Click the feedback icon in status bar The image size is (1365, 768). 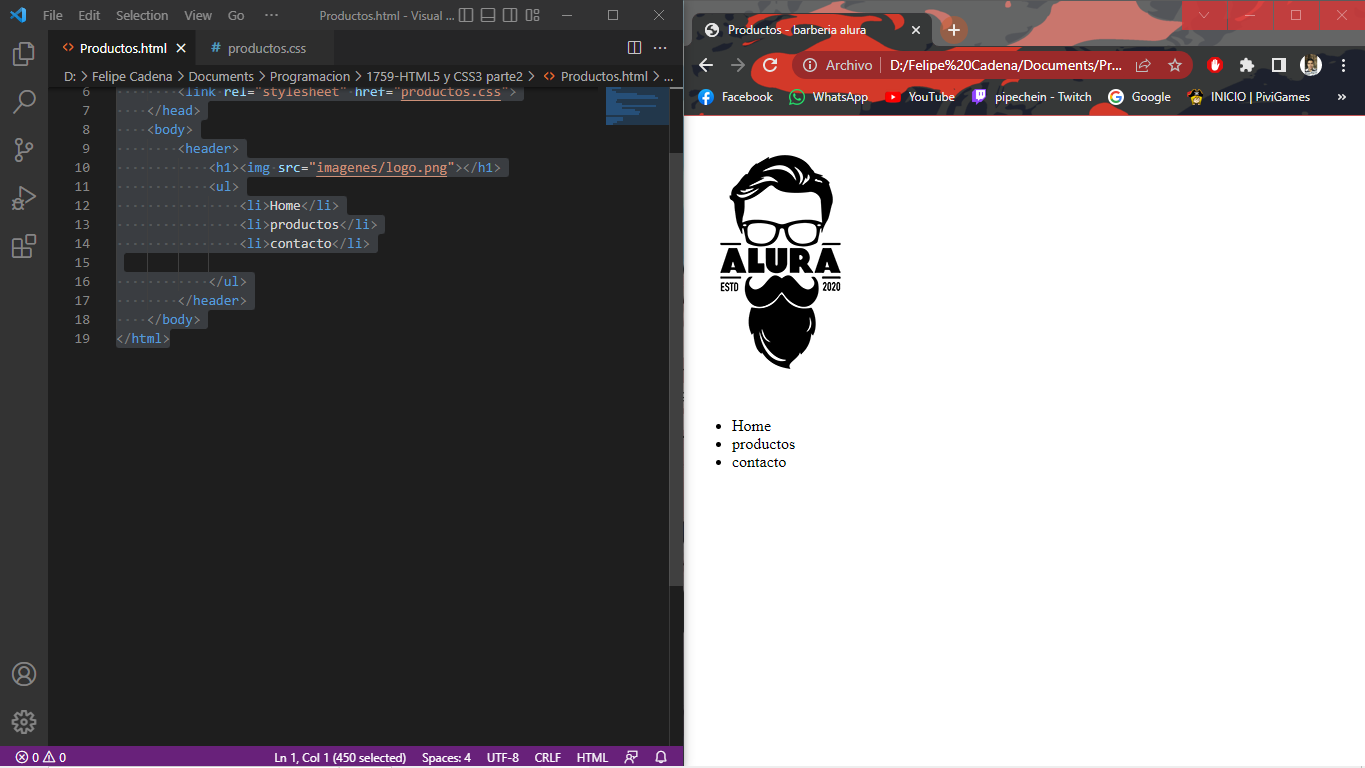coord(631,757)
